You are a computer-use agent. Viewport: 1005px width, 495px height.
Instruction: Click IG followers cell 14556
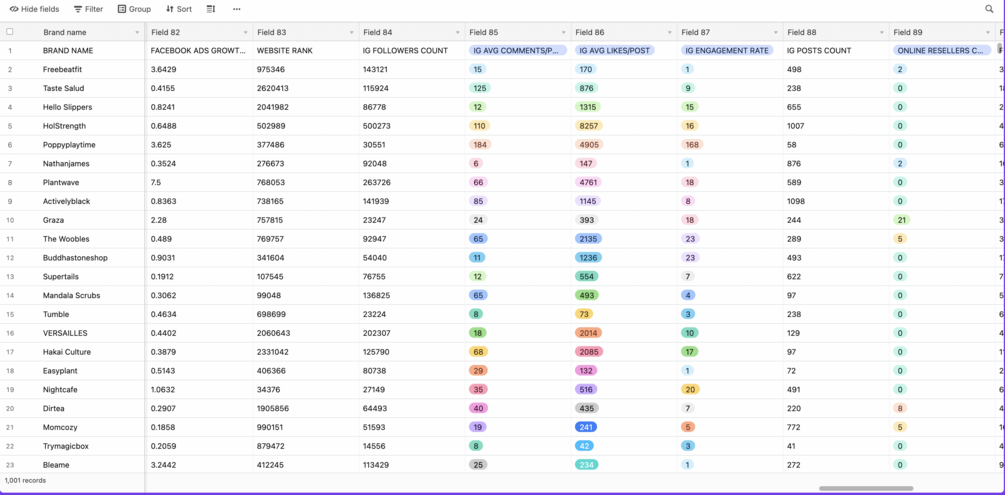[412, 446]
